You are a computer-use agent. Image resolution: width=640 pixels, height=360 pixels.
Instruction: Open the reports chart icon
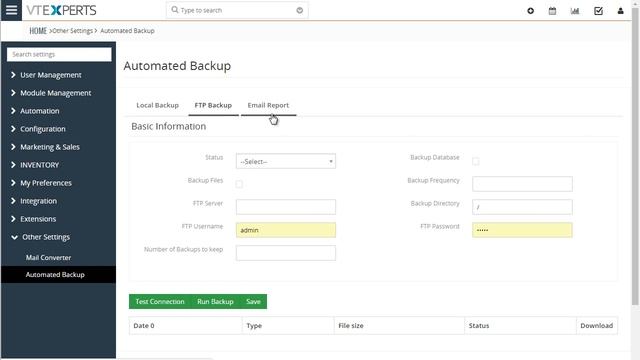(575, 11)
